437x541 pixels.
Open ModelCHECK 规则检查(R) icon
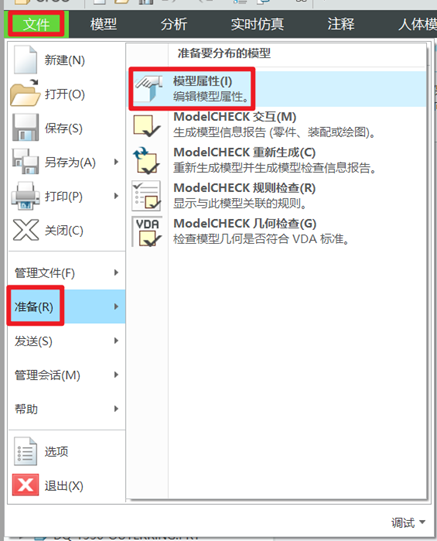(x=146, y=196)
